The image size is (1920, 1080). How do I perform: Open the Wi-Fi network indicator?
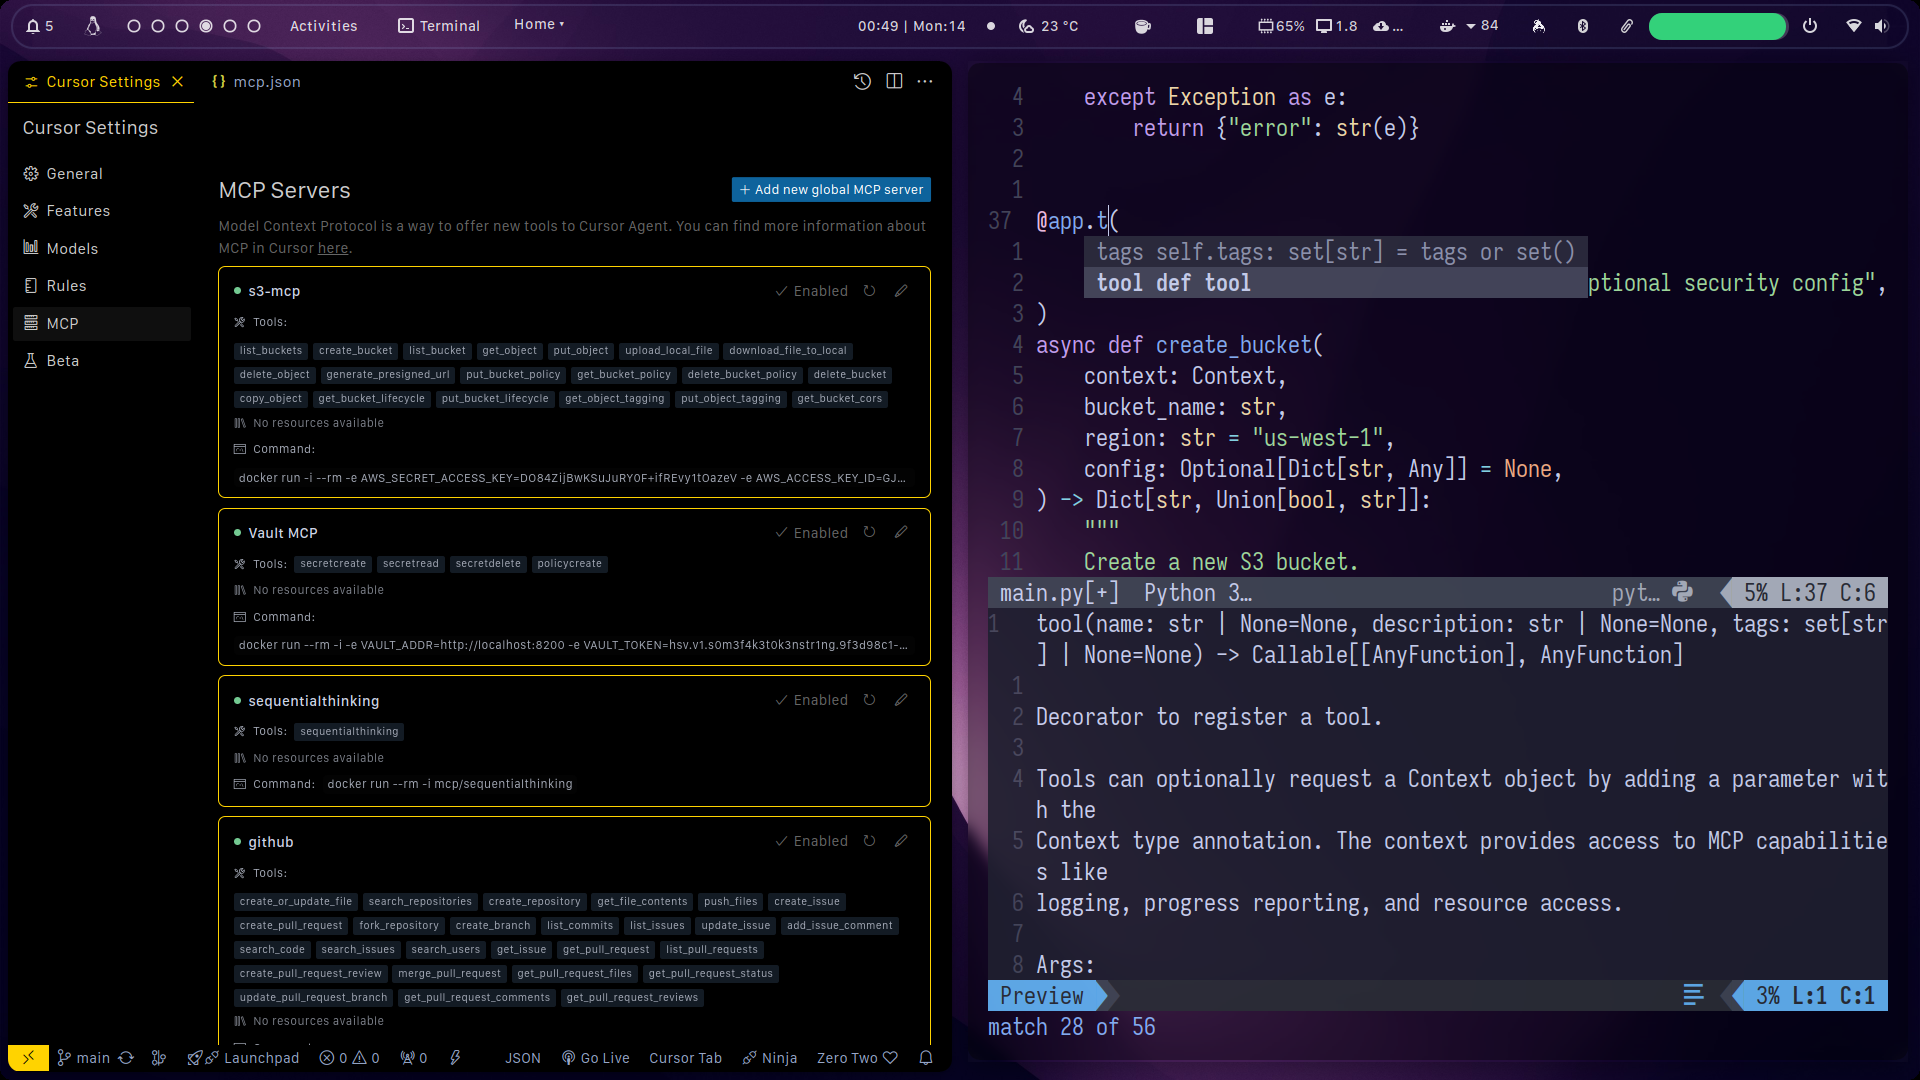(1854, 26)
